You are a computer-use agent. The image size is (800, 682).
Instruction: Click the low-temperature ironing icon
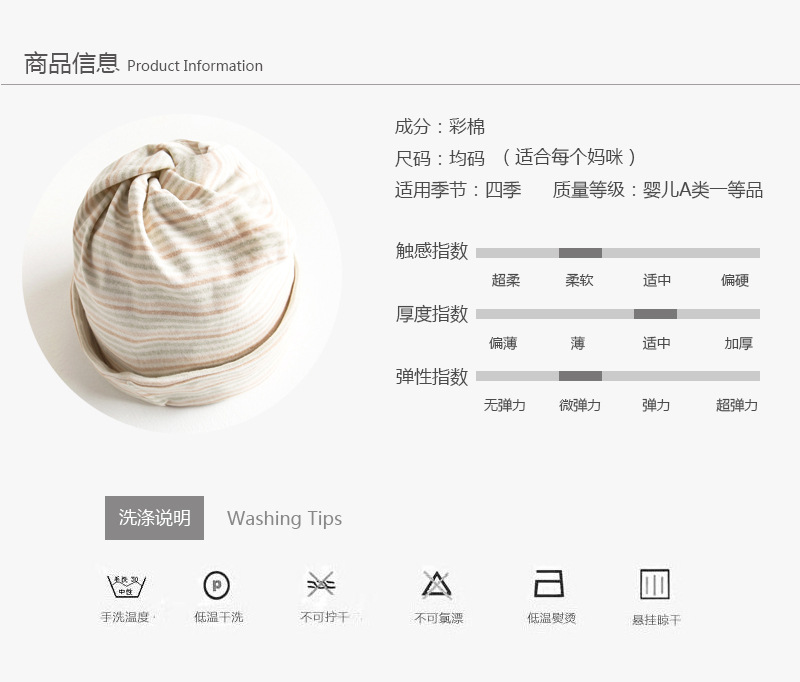549,584
